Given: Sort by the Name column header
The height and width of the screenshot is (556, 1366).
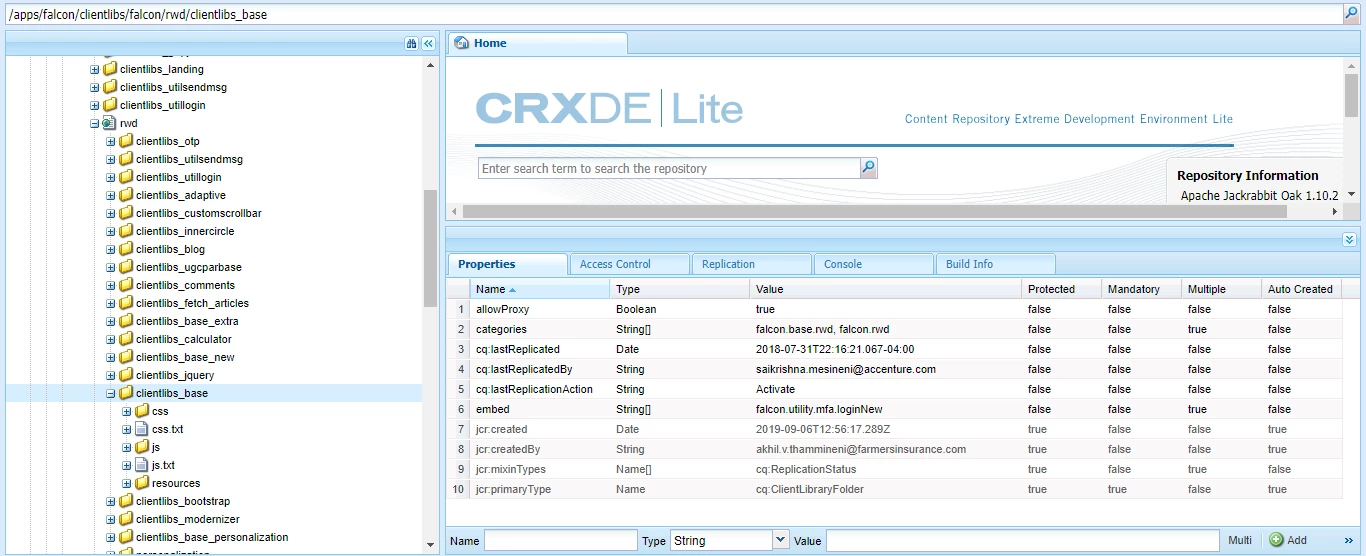Looking at the screenshot, I should click(x=540, y=289).
